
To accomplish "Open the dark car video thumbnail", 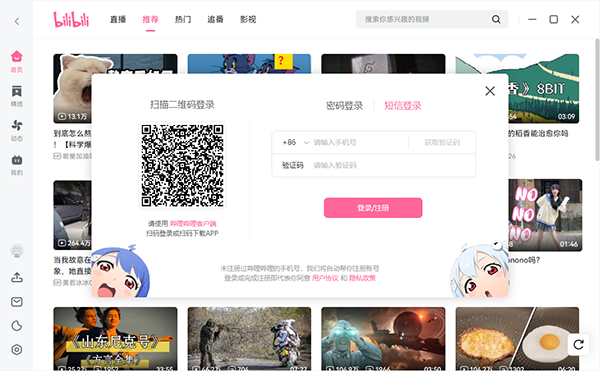I will [x=73, y=215].
